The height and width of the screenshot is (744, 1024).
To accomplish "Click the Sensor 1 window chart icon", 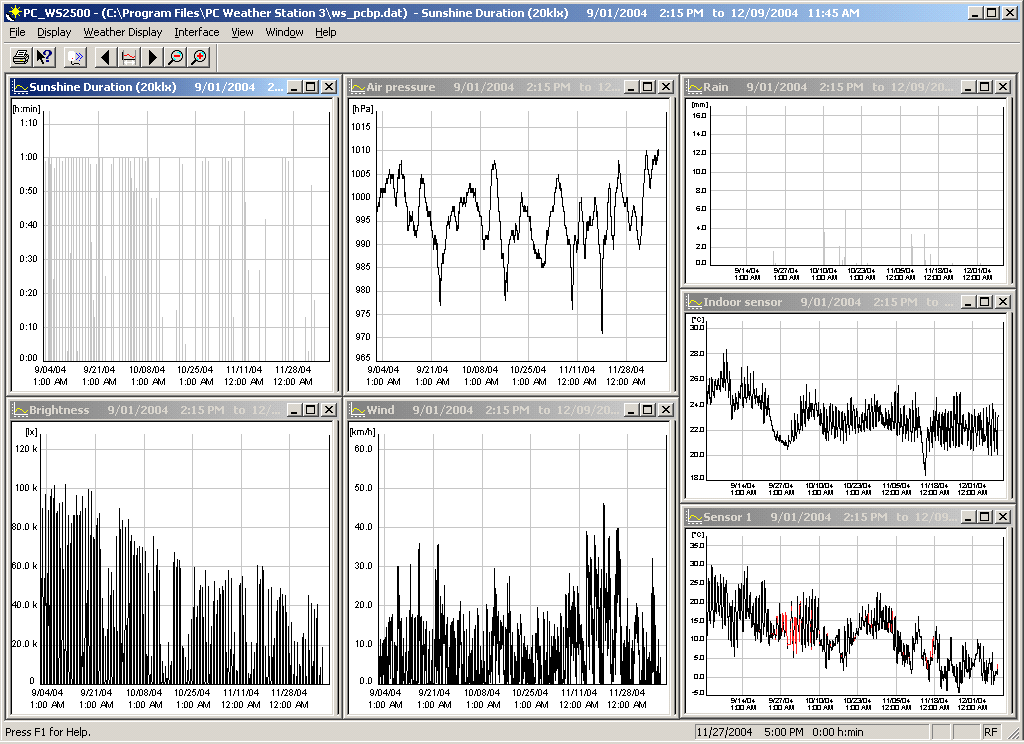I will click(695, 517).
